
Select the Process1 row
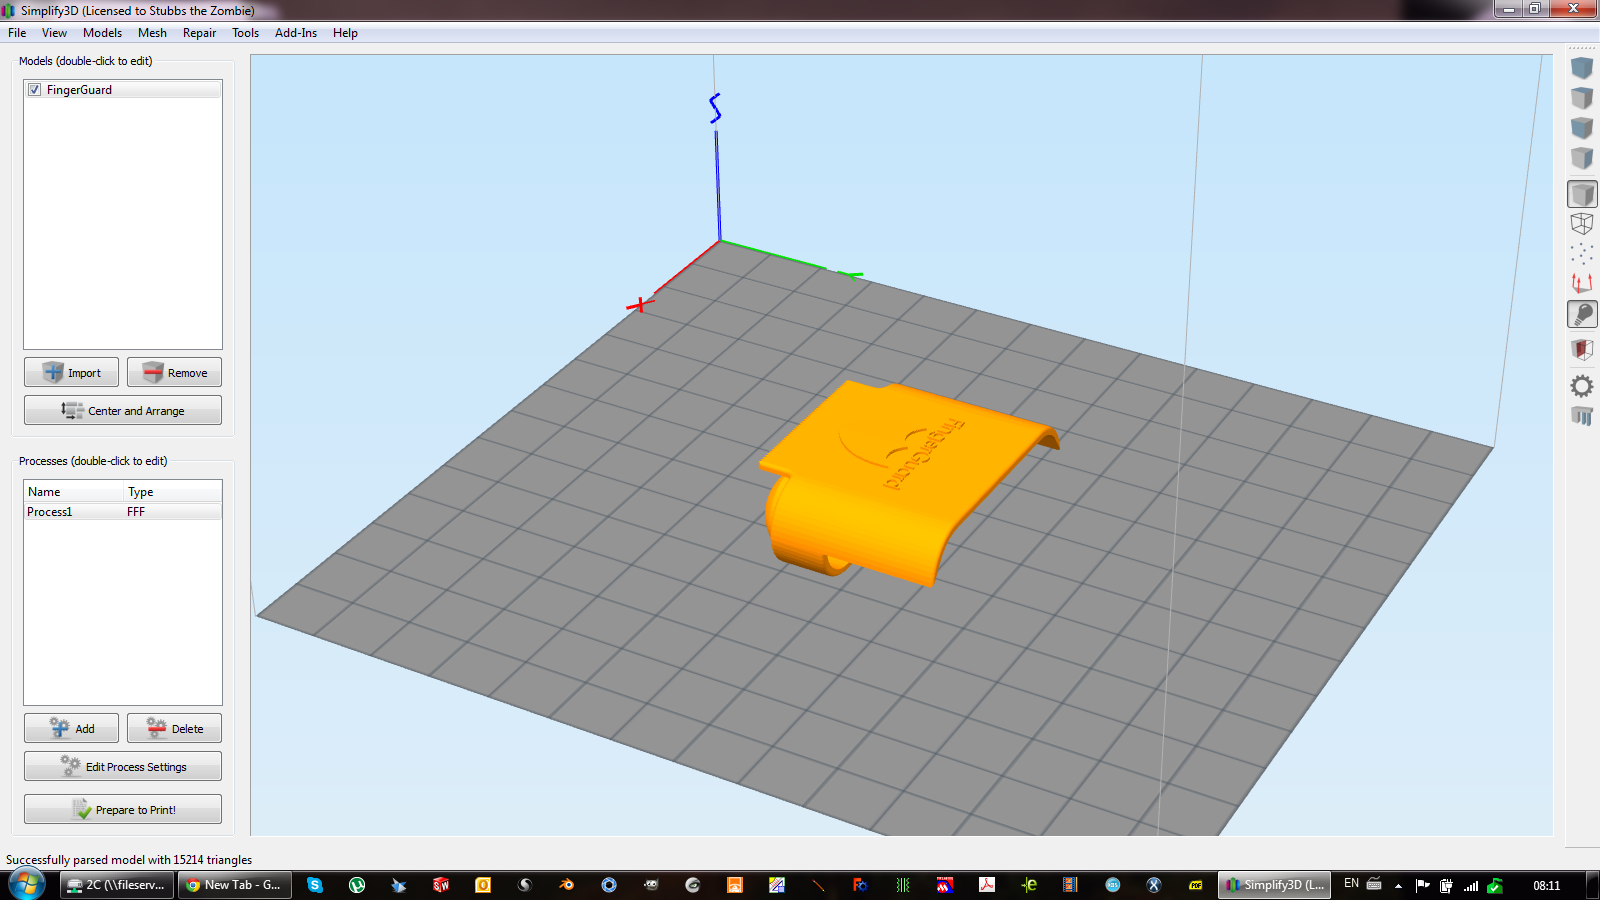point(122,512)
